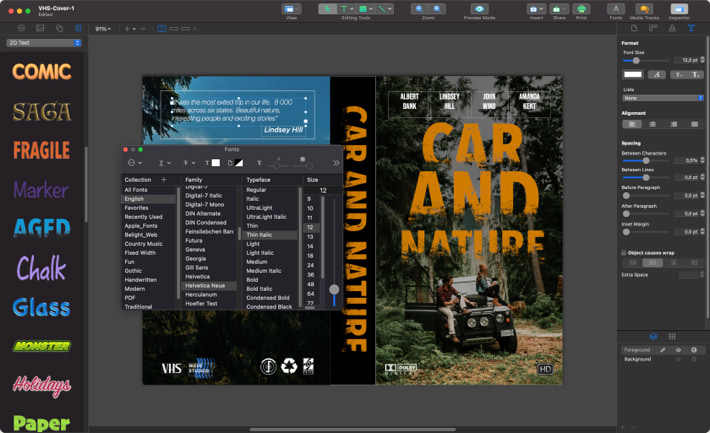Open Media Tracks from the toolbar

click(644, 9)
